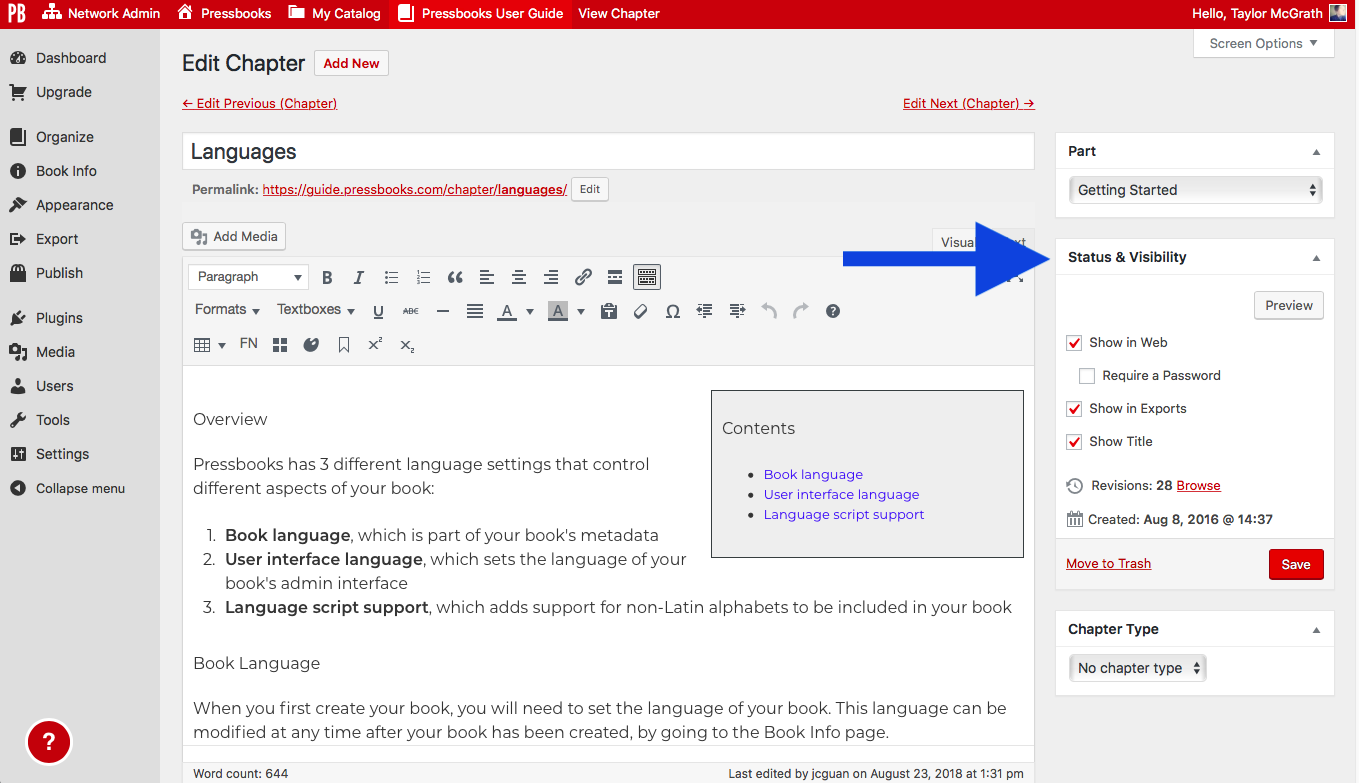Screen dimensions: 1359x783
Task: Align text right
Action: click(x=551, y=277)
